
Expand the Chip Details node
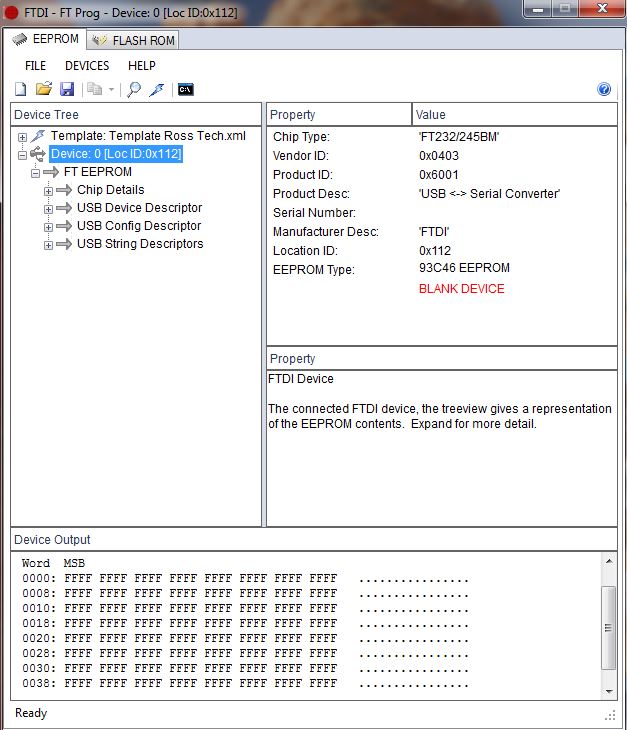point(48,191)
